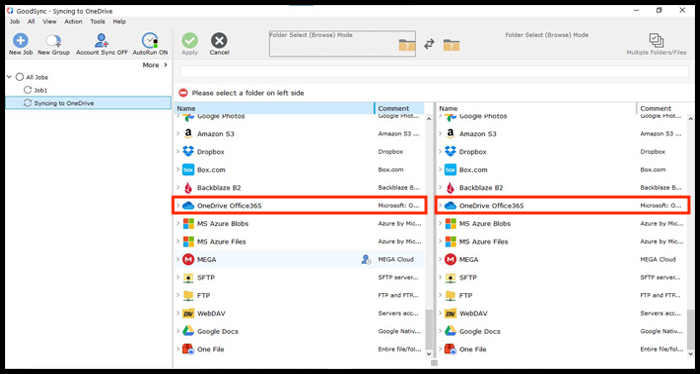The image size is (700, 374).
Task: Expand Box.com in right pane
Action: coord(440,170)
